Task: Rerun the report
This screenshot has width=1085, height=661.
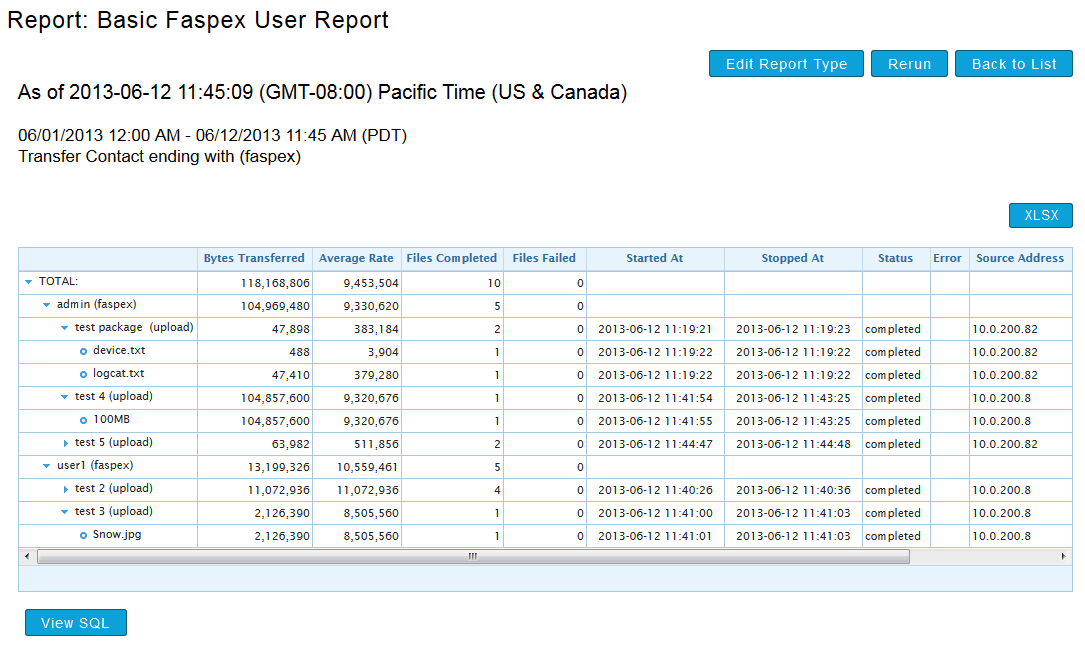Action: coord(909,64)
